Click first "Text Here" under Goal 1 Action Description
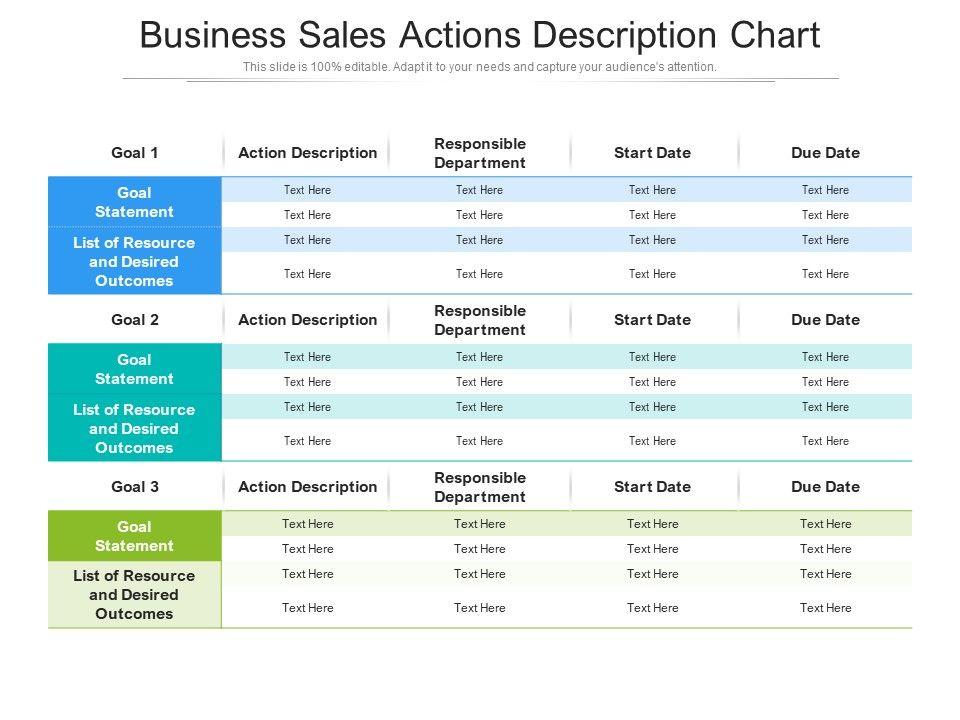This screenshot has width=960, height=720. click(307, 190)
